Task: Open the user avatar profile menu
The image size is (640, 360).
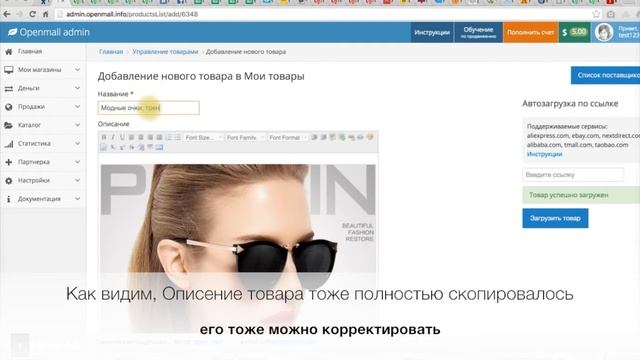Action: 604,32
